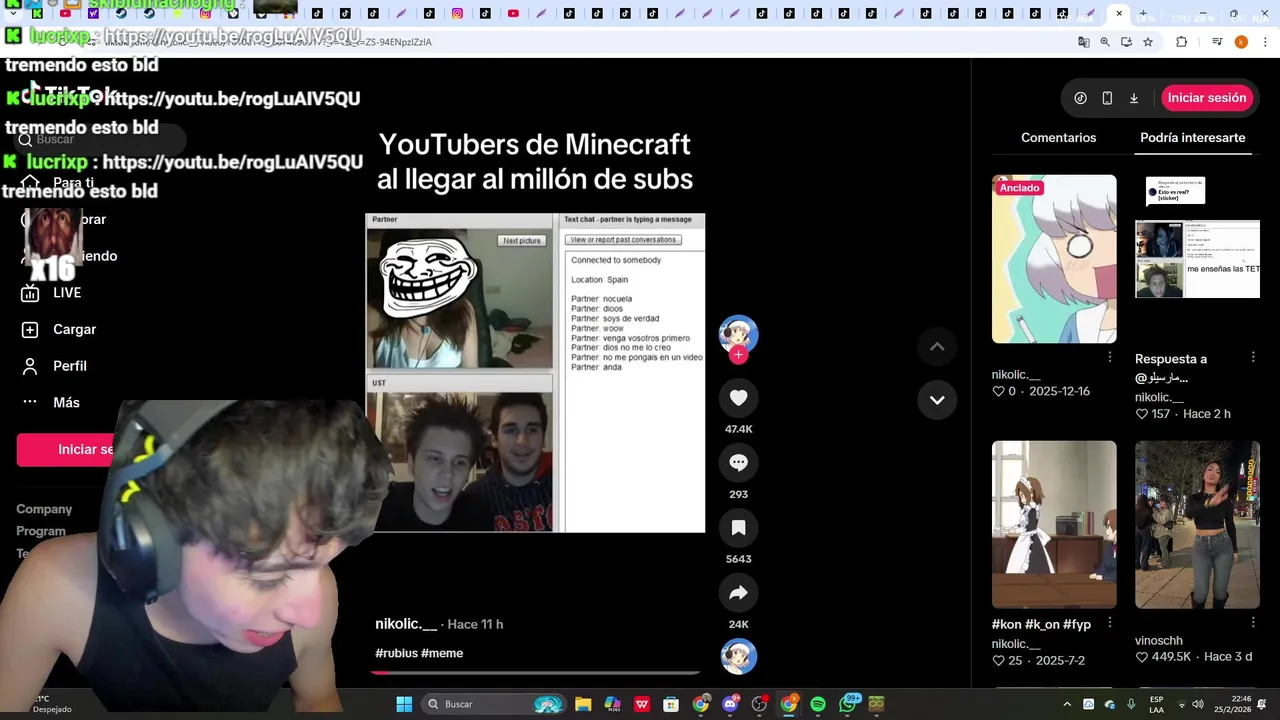This screenshot has width=1280, height=720.
Task: Click the #rubius hashtag
Action: 396,653
